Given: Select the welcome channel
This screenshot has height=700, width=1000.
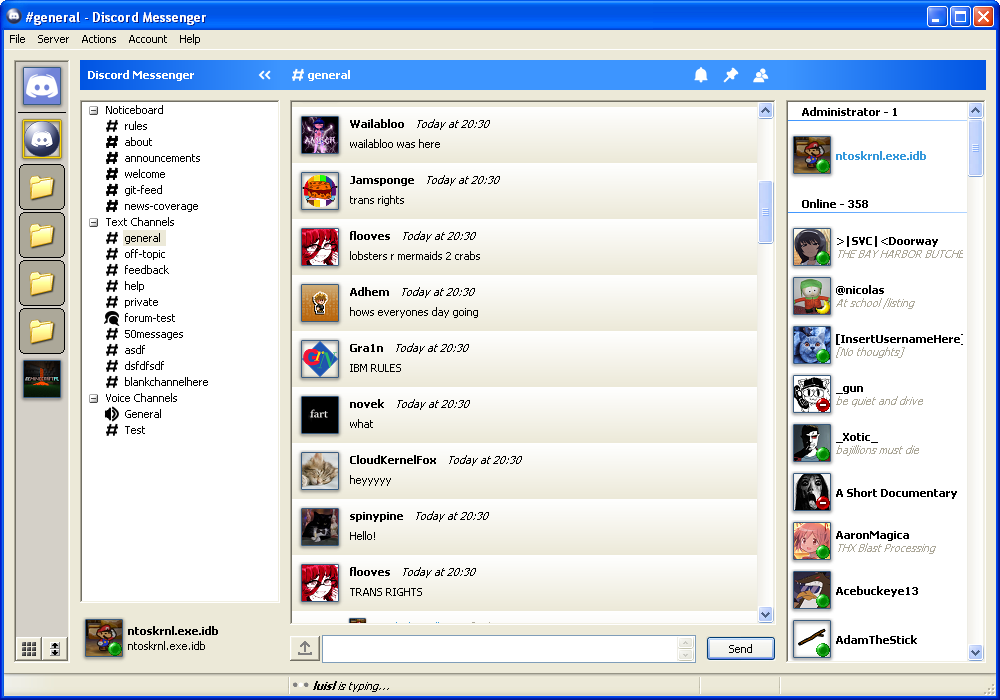Looking at the screenshot, I should point(145,174).
